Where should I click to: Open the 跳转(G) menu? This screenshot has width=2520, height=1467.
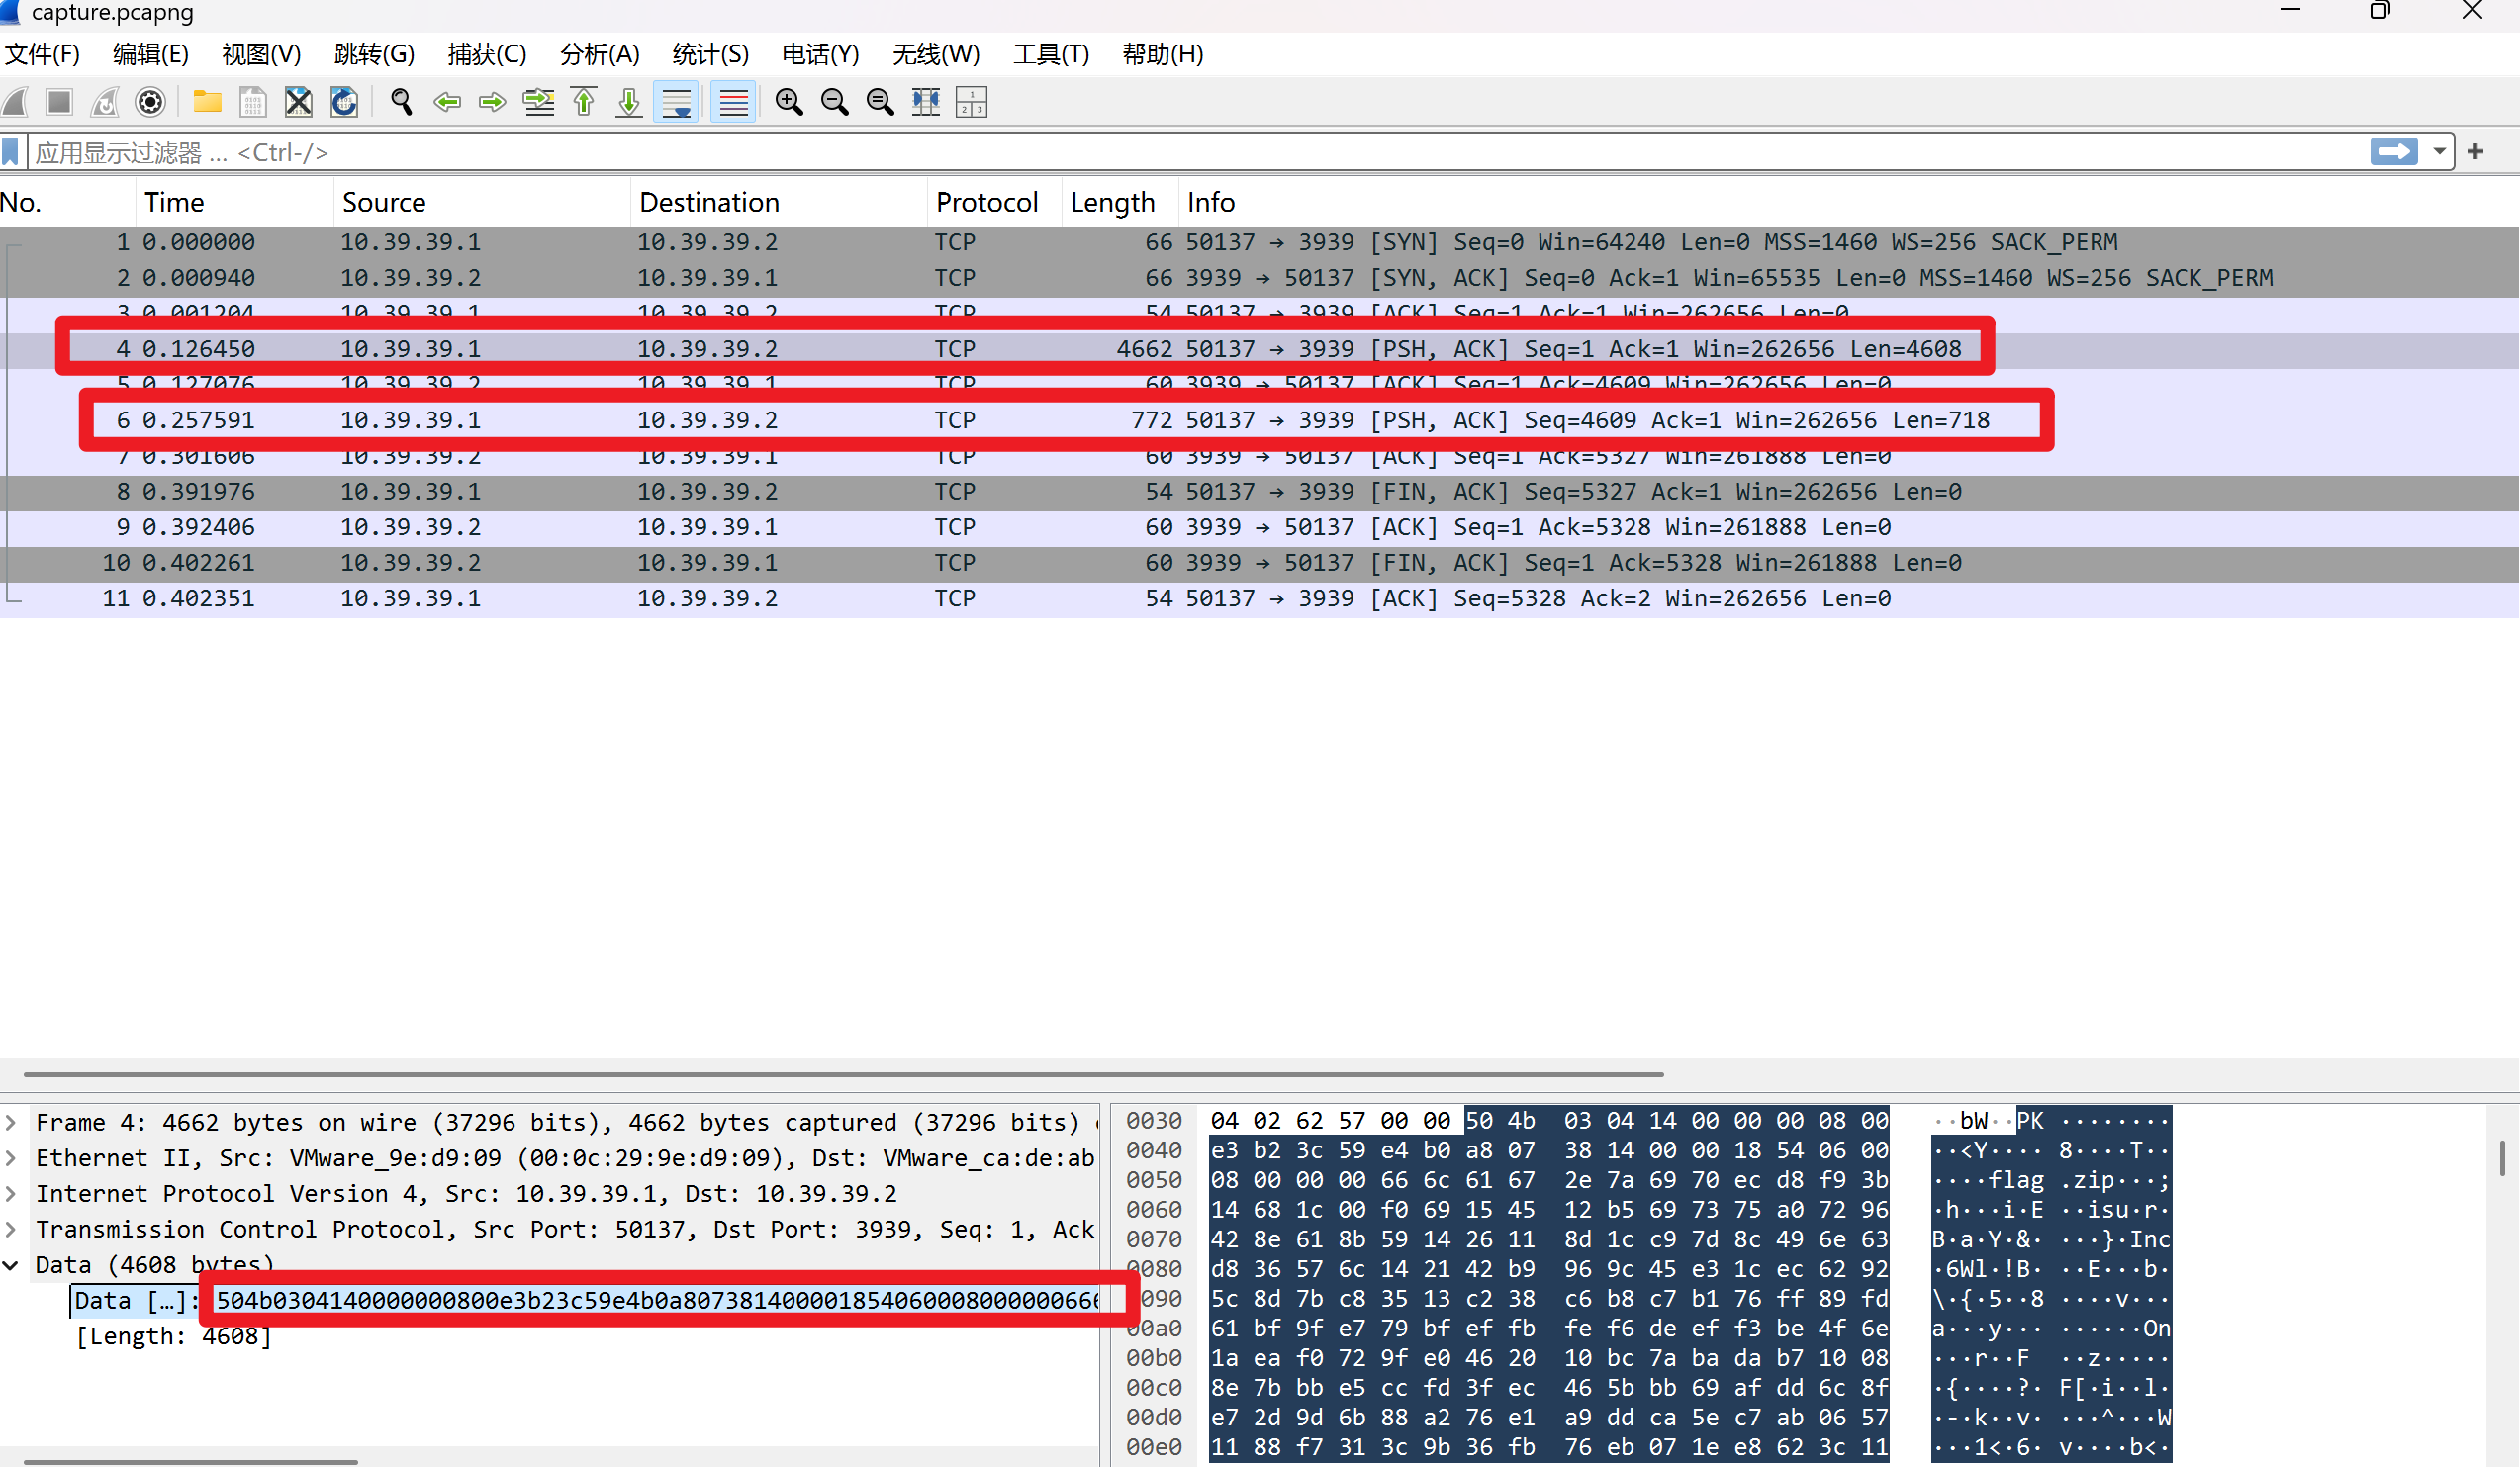374,54
